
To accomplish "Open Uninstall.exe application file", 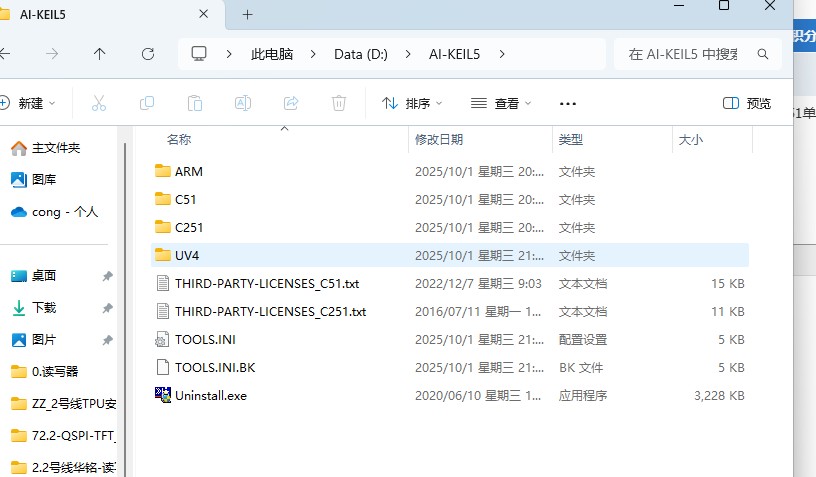I will click(210, 395).
